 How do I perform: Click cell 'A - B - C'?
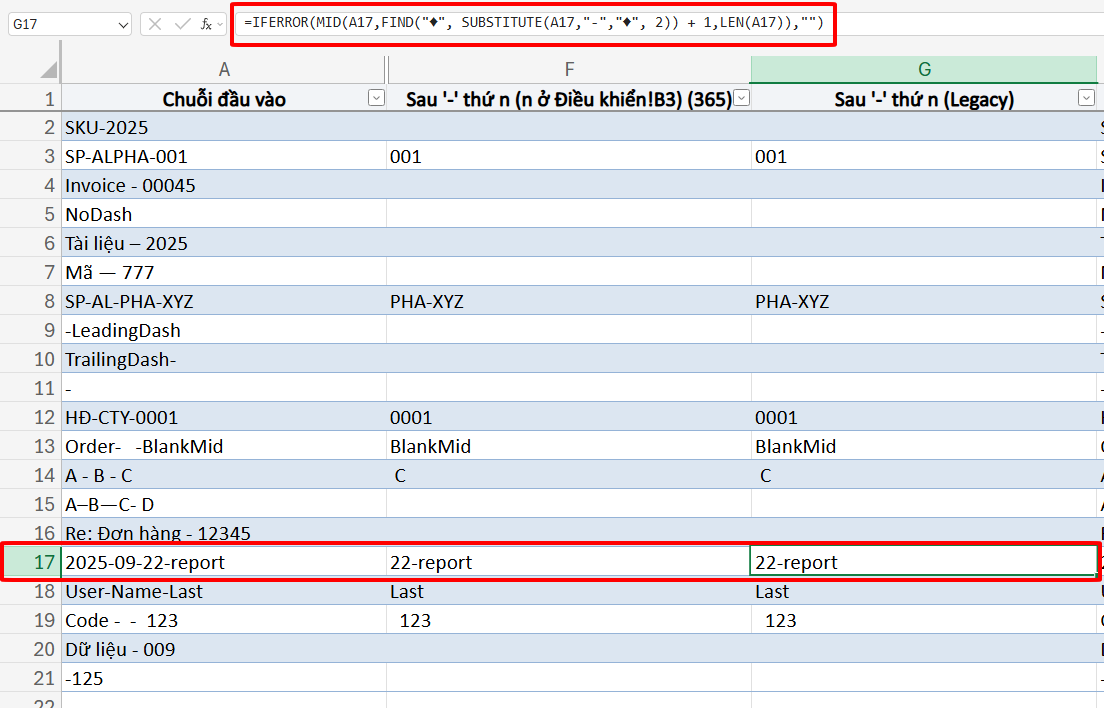tap(224, 476)
